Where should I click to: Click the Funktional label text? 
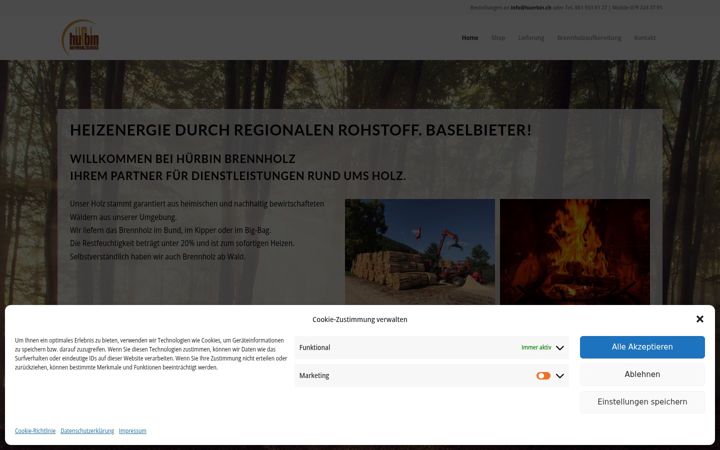315,348
